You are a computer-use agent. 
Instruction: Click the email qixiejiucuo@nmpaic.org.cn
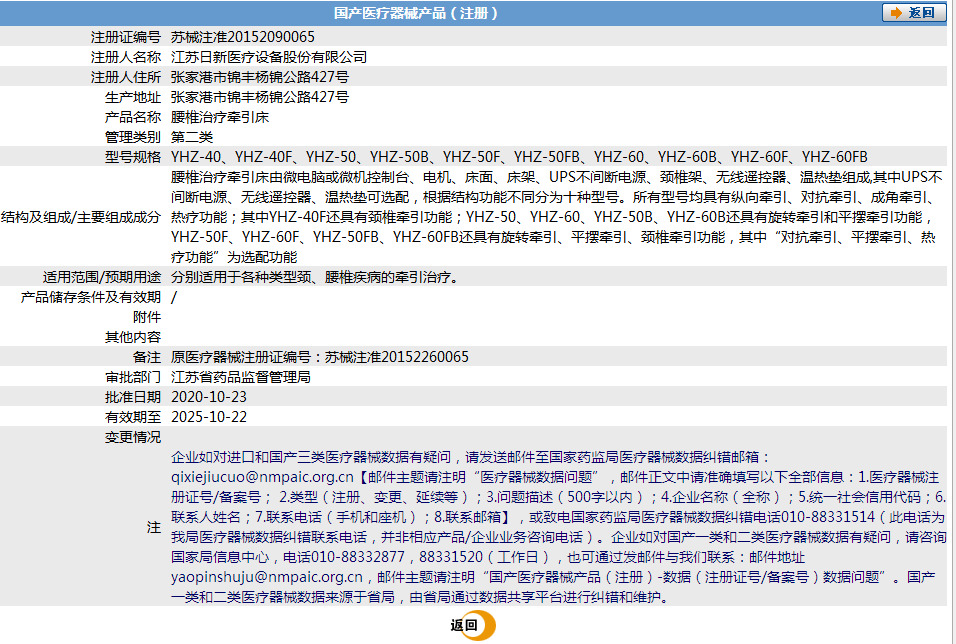(262, 478)
